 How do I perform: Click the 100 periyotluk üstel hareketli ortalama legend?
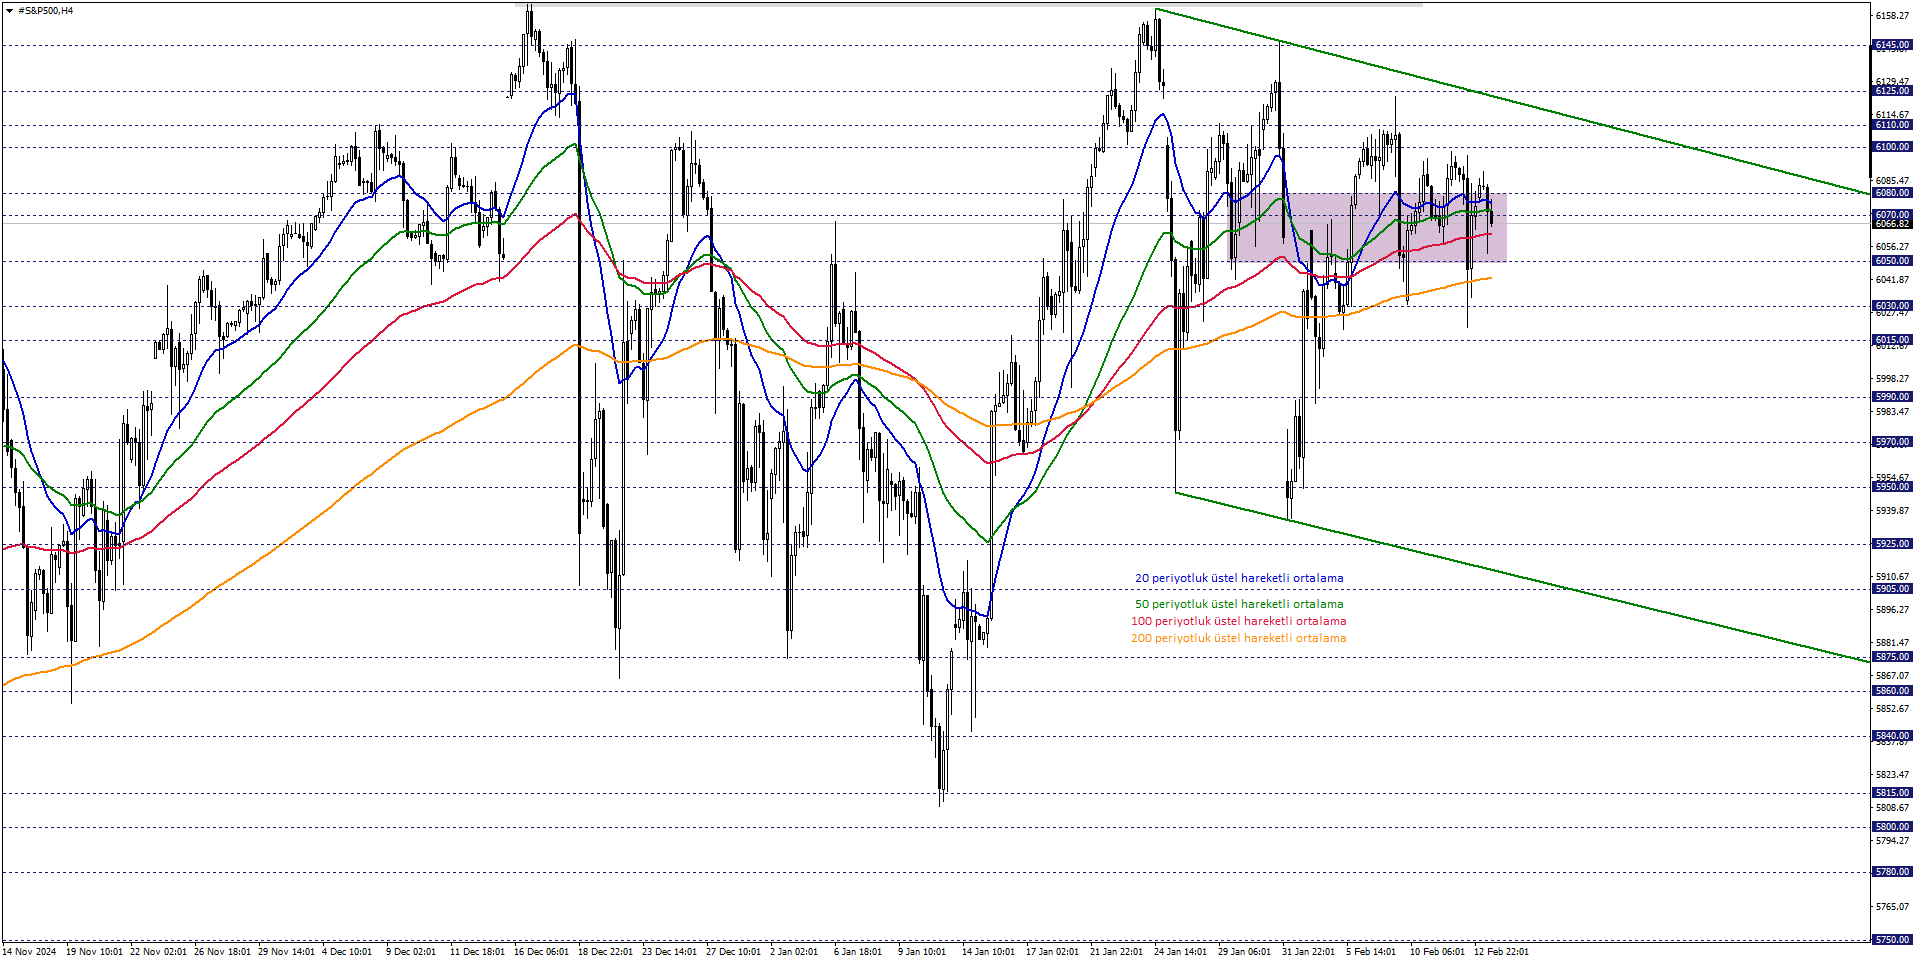coord(1238,621)
